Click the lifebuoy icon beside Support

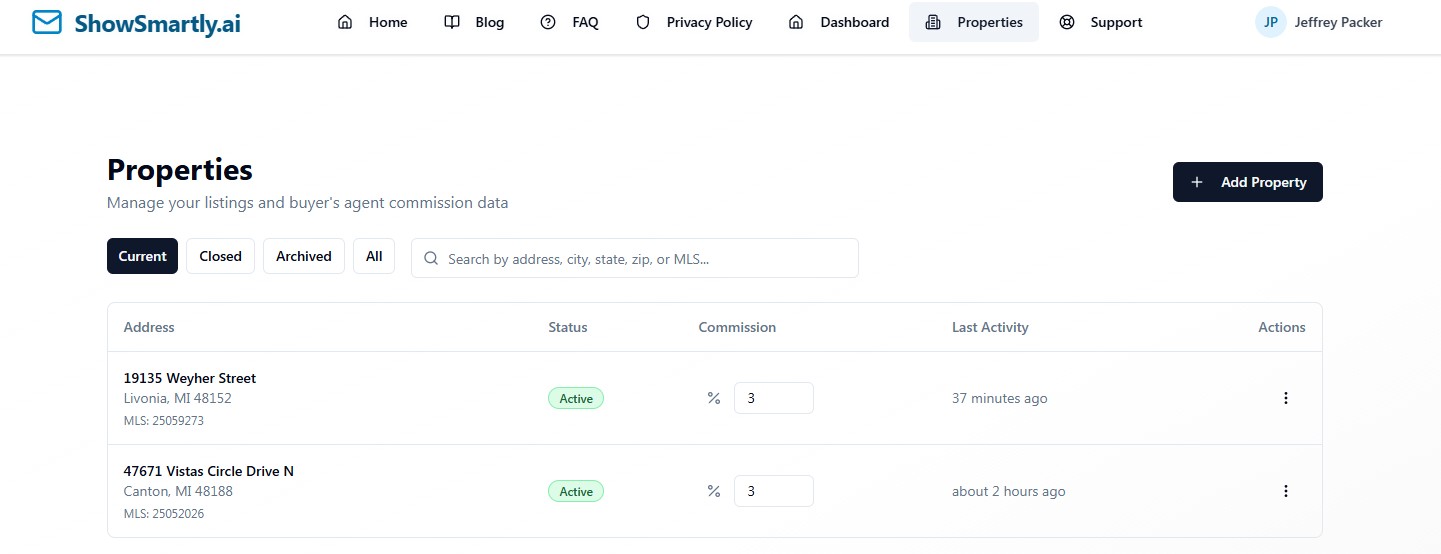[x=1067, y=22]
